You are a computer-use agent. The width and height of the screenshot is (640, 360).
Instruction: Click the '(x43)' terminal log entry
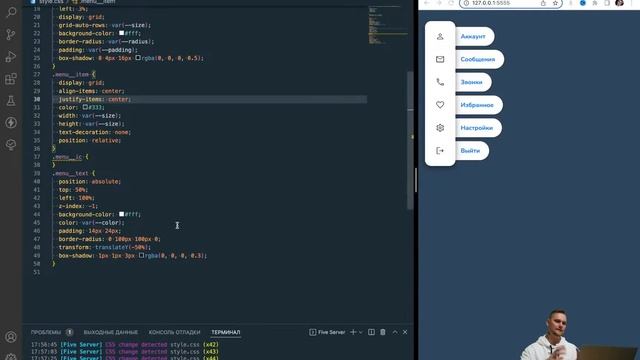click(211, 351)
